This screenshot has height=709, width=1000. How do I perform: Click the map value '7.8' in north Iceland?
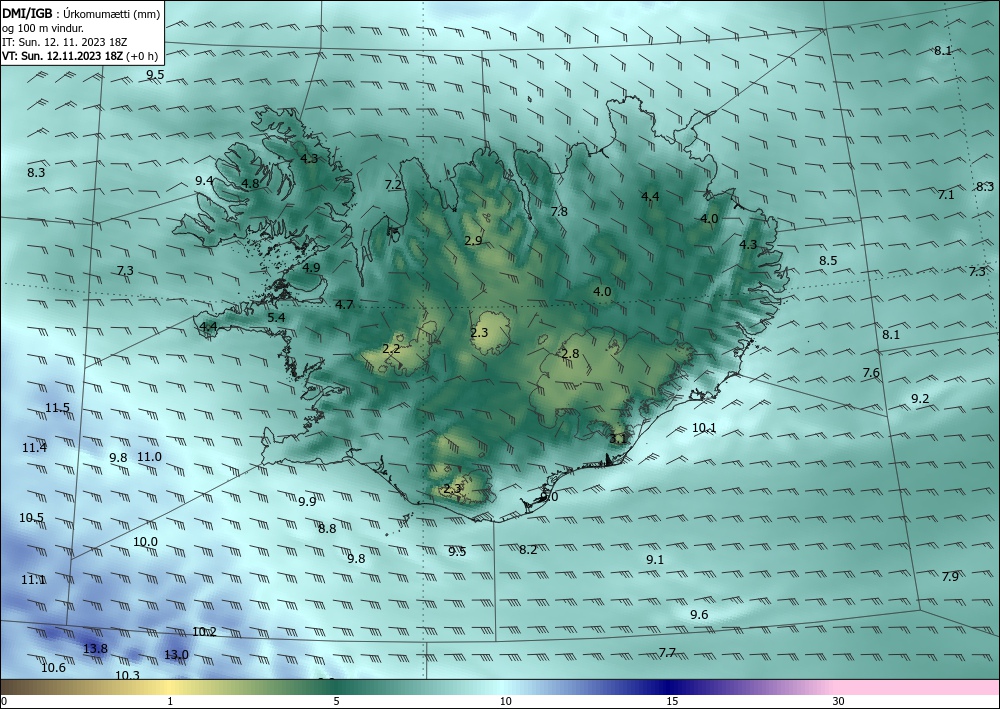[x=559, y=212]
